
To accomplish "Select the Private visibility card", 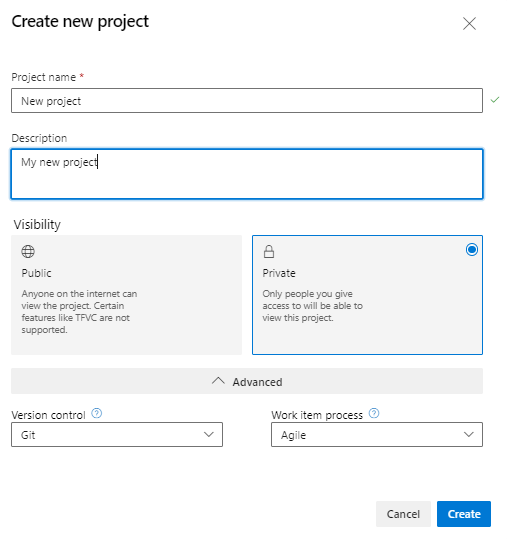I will coord(367,295).
